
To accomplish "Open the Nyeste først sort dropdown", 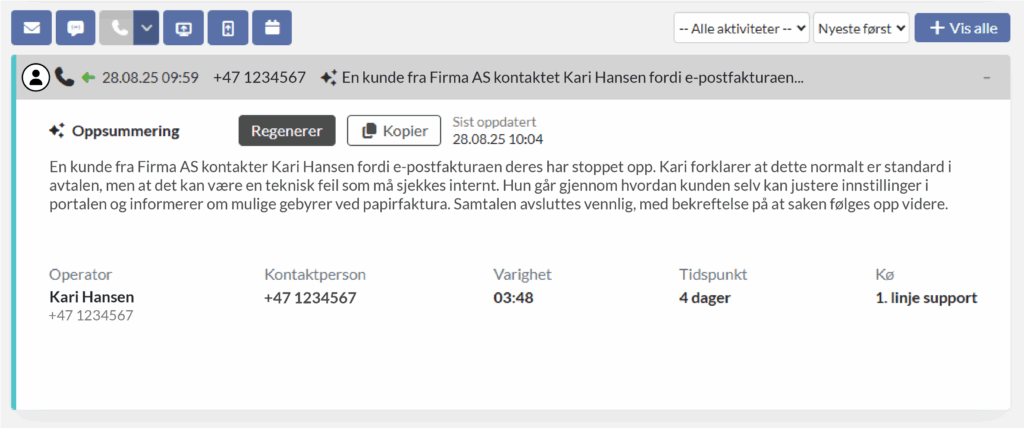I will tap(861, 29).
